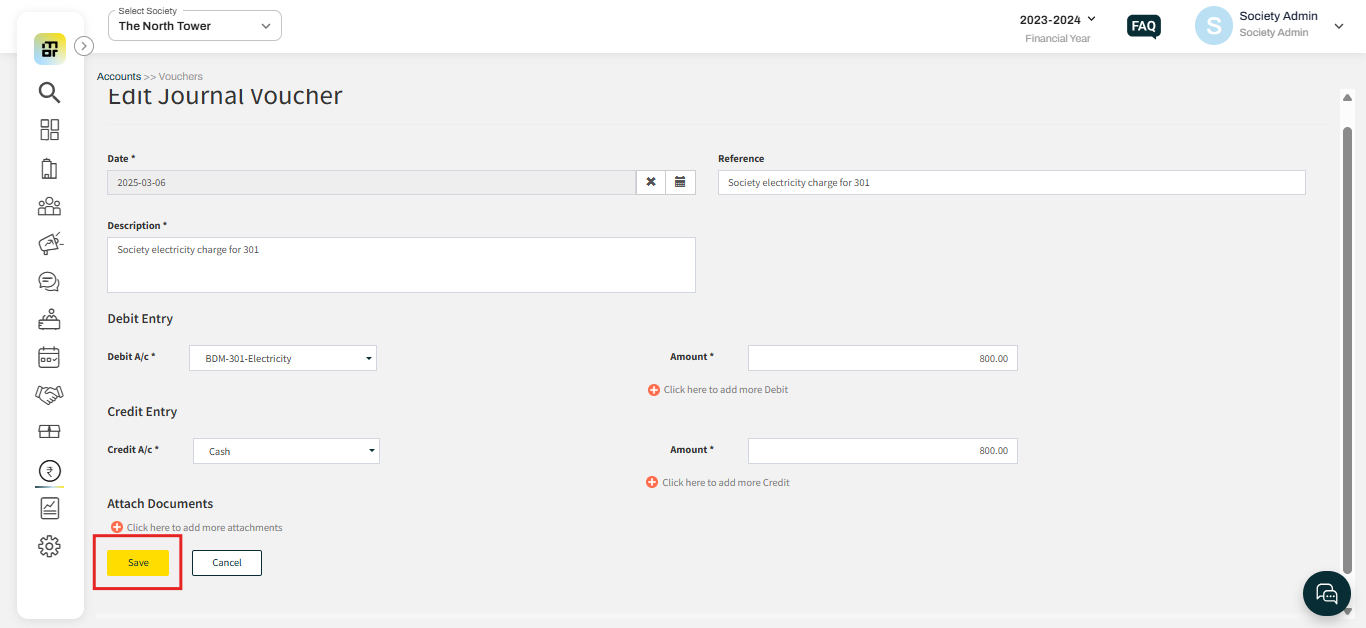Click the vertical page scrollbar
This screenshot has width=1366, height=628.
(1347, 350)
